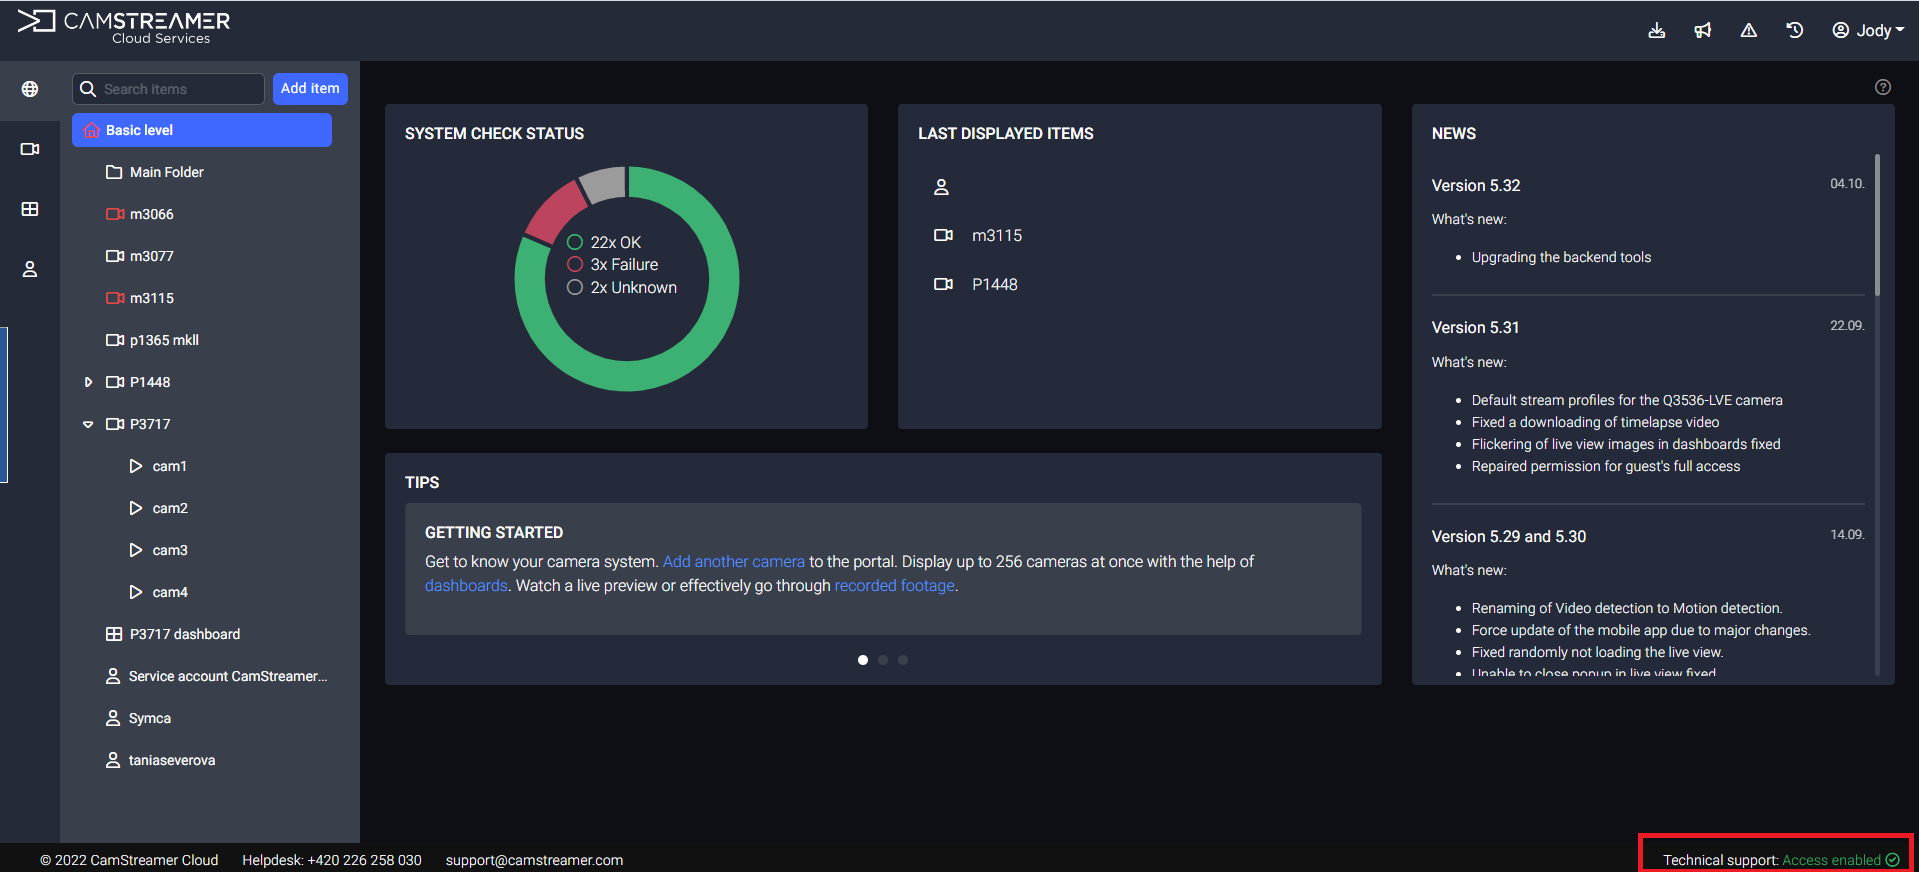
Task: Select the camera icon in left sidebar
Action: click(x=30, y=149)
